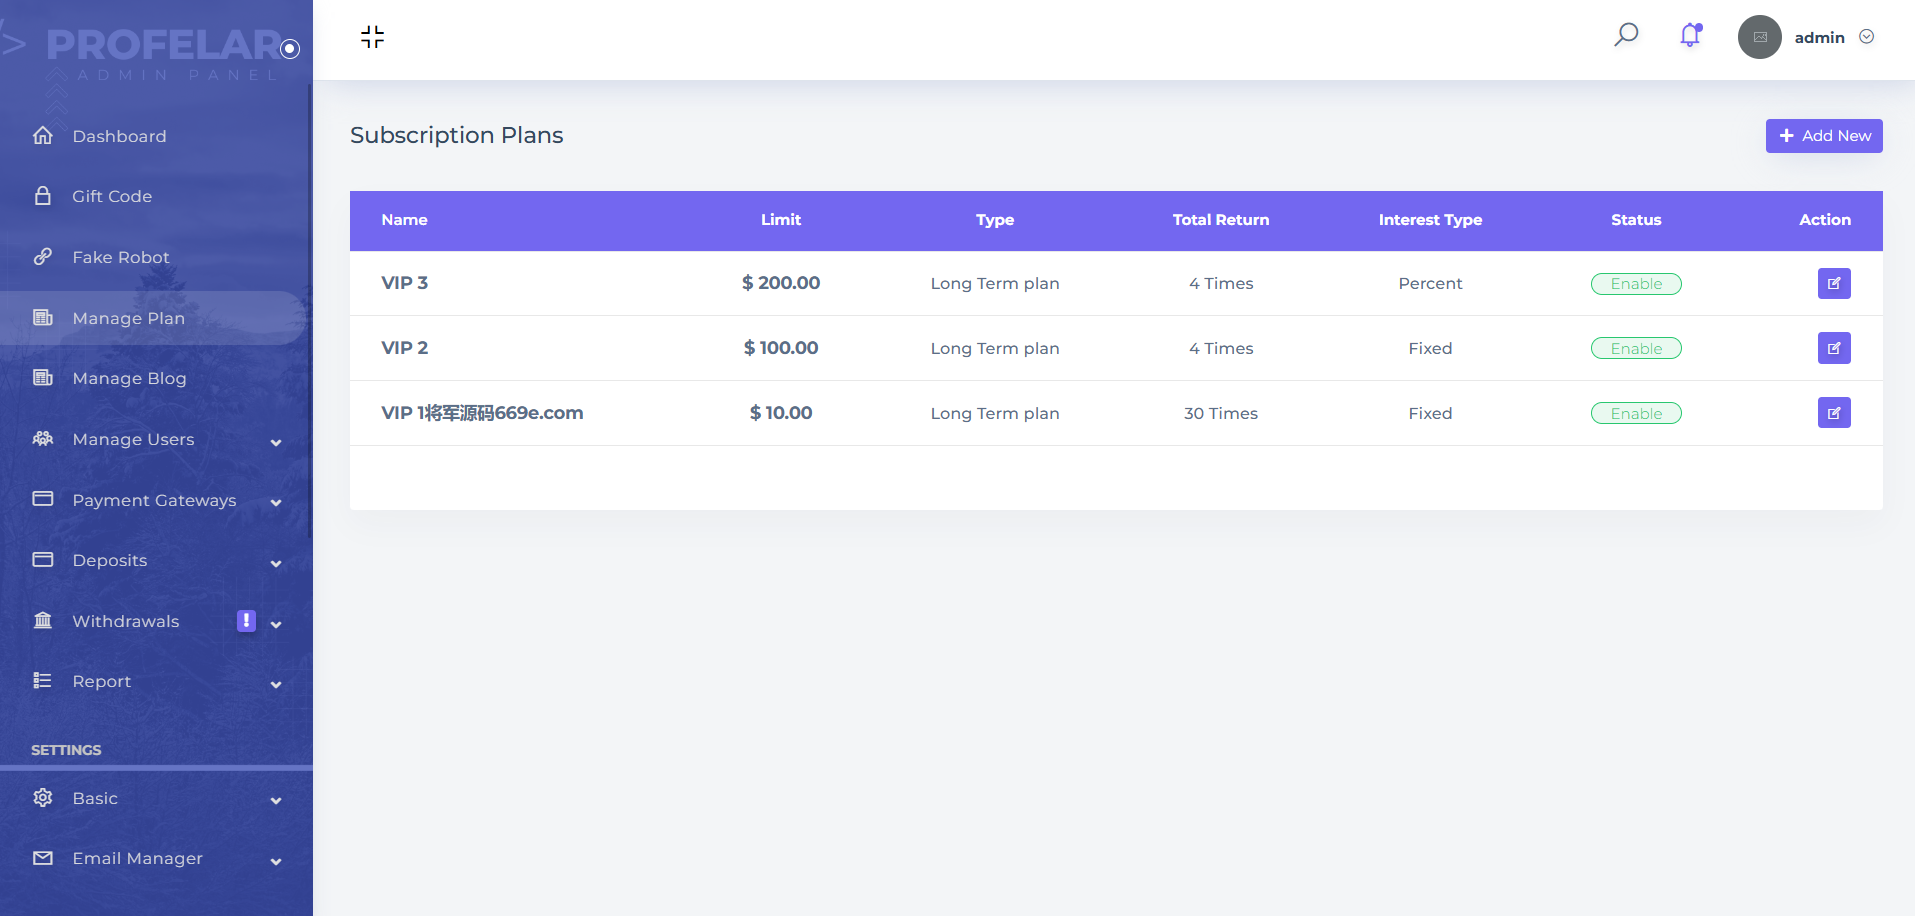Go to Gift Code in sidebar
Image resolution: width=1915 pixels, height=916 pixels.
coord(111,197)
